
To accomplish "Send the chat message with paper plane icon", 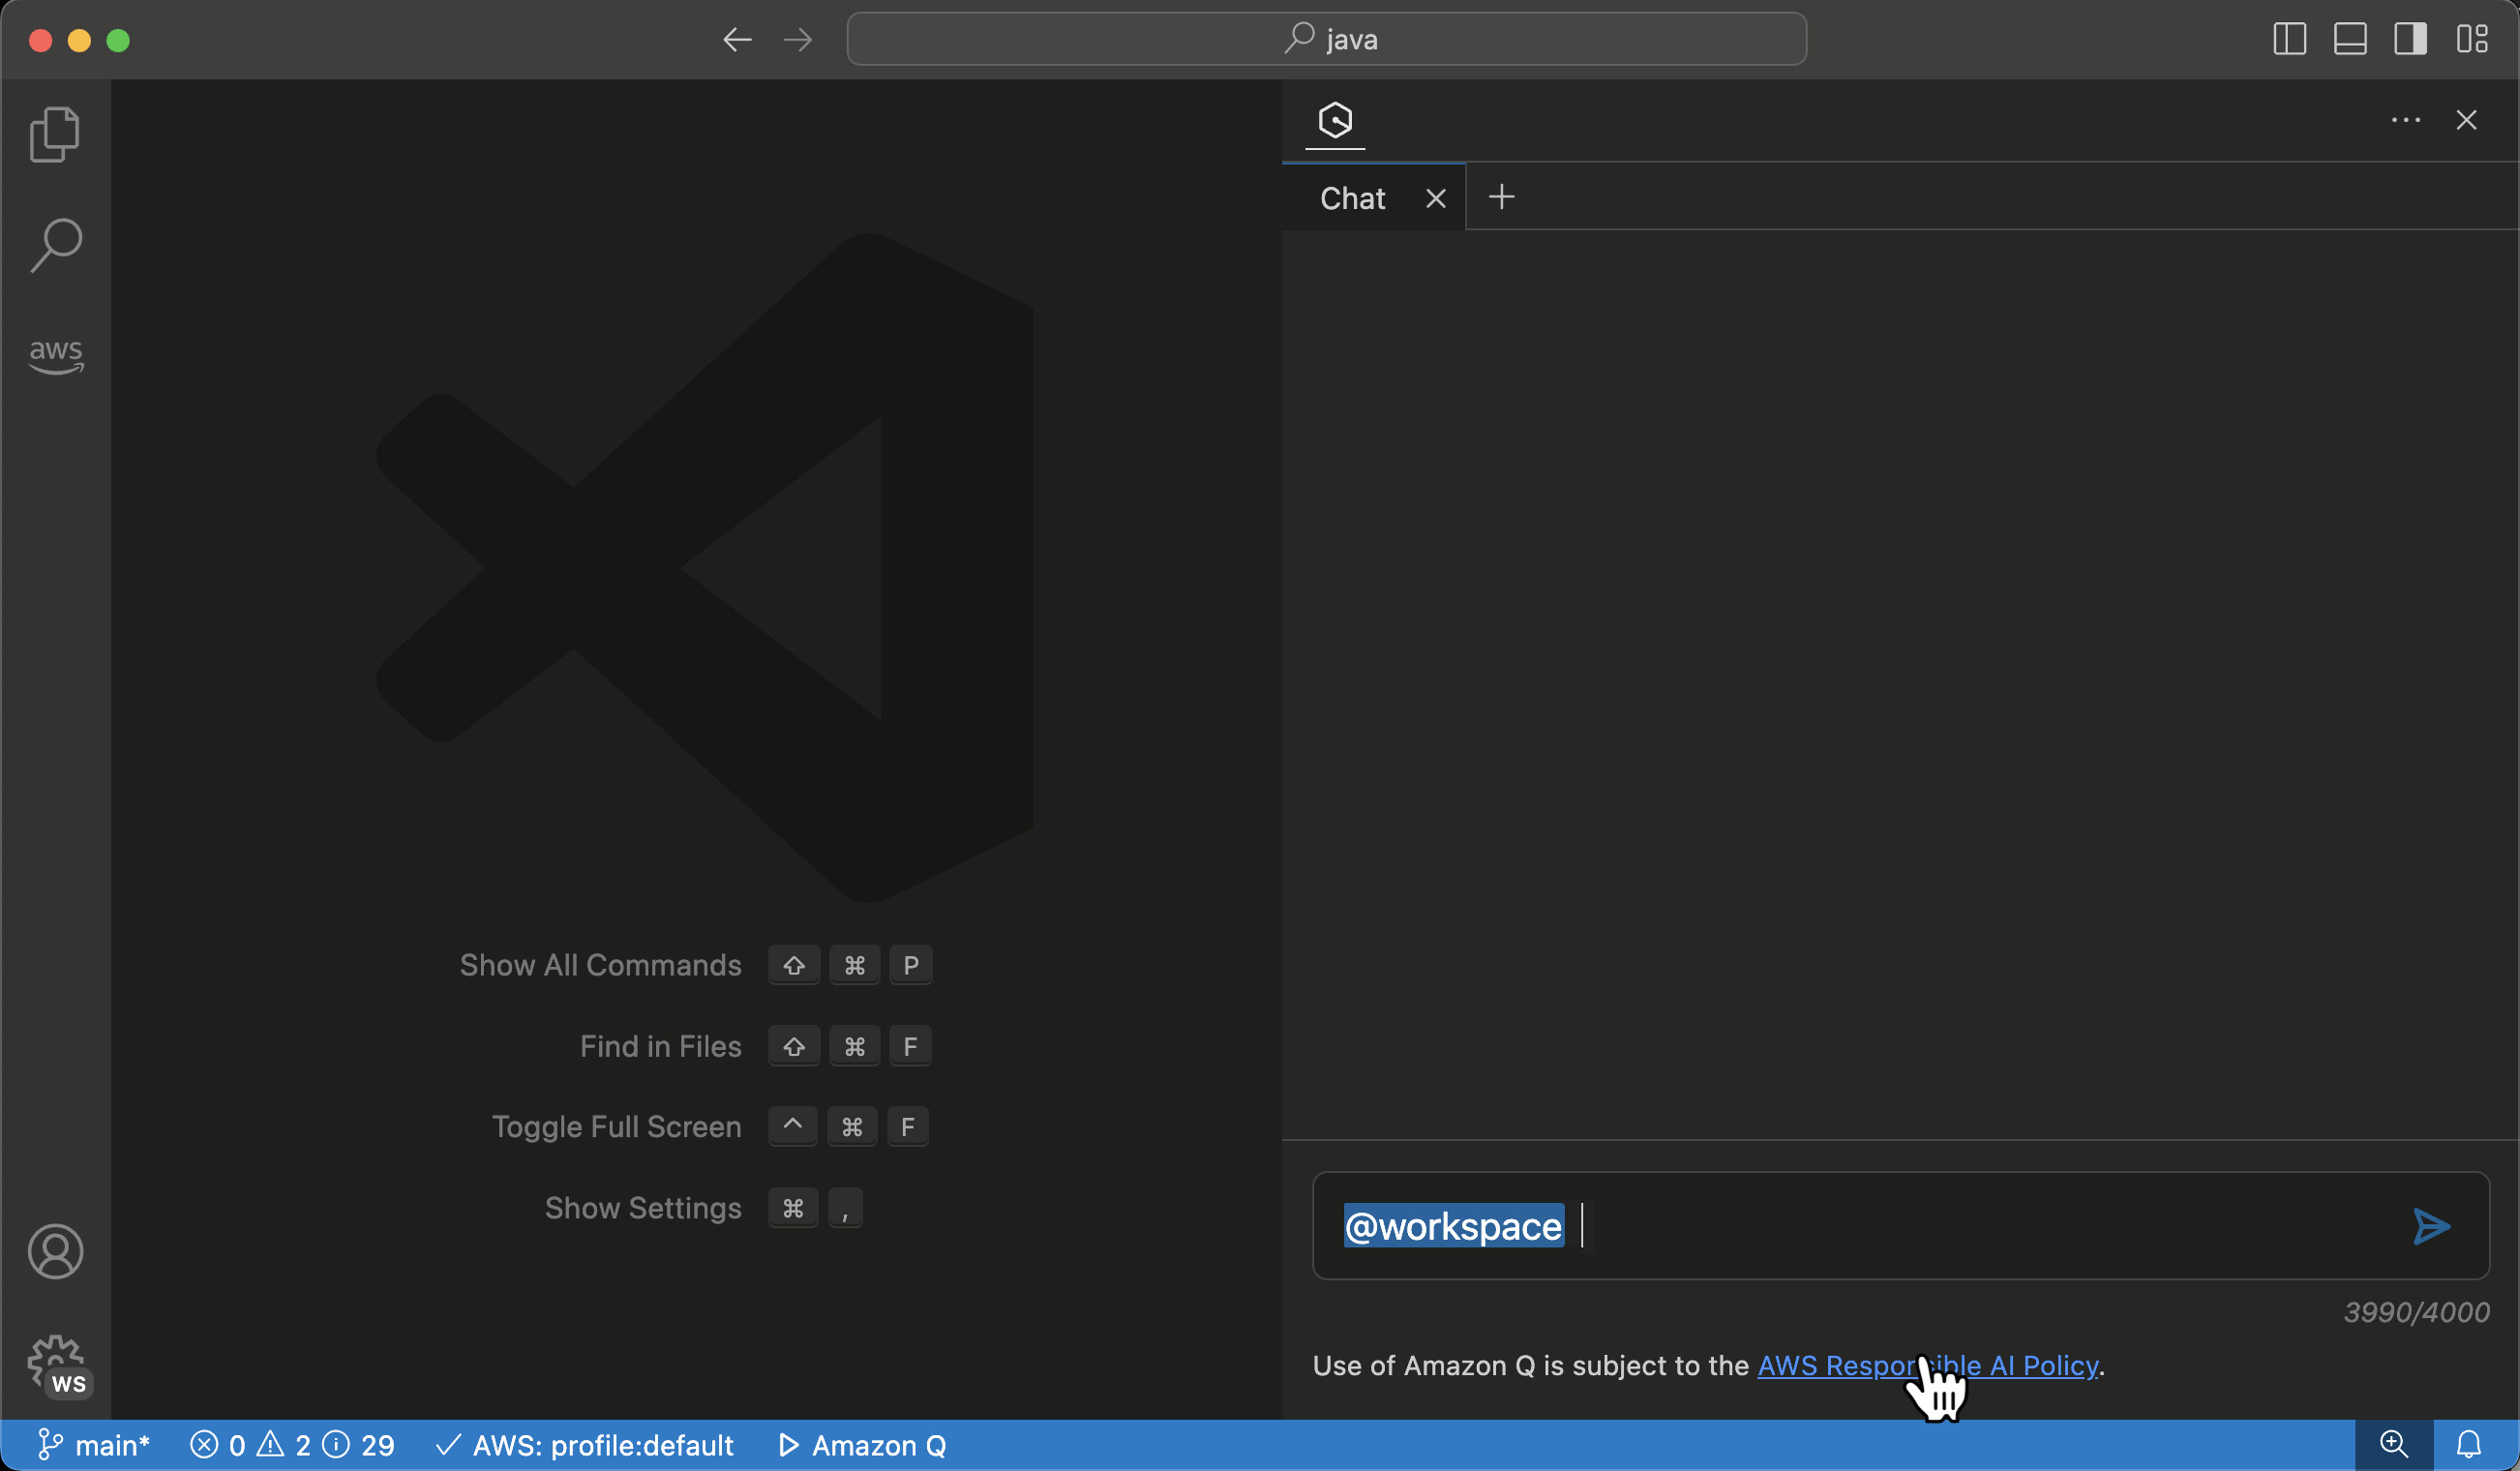I will point(2432,1227).
